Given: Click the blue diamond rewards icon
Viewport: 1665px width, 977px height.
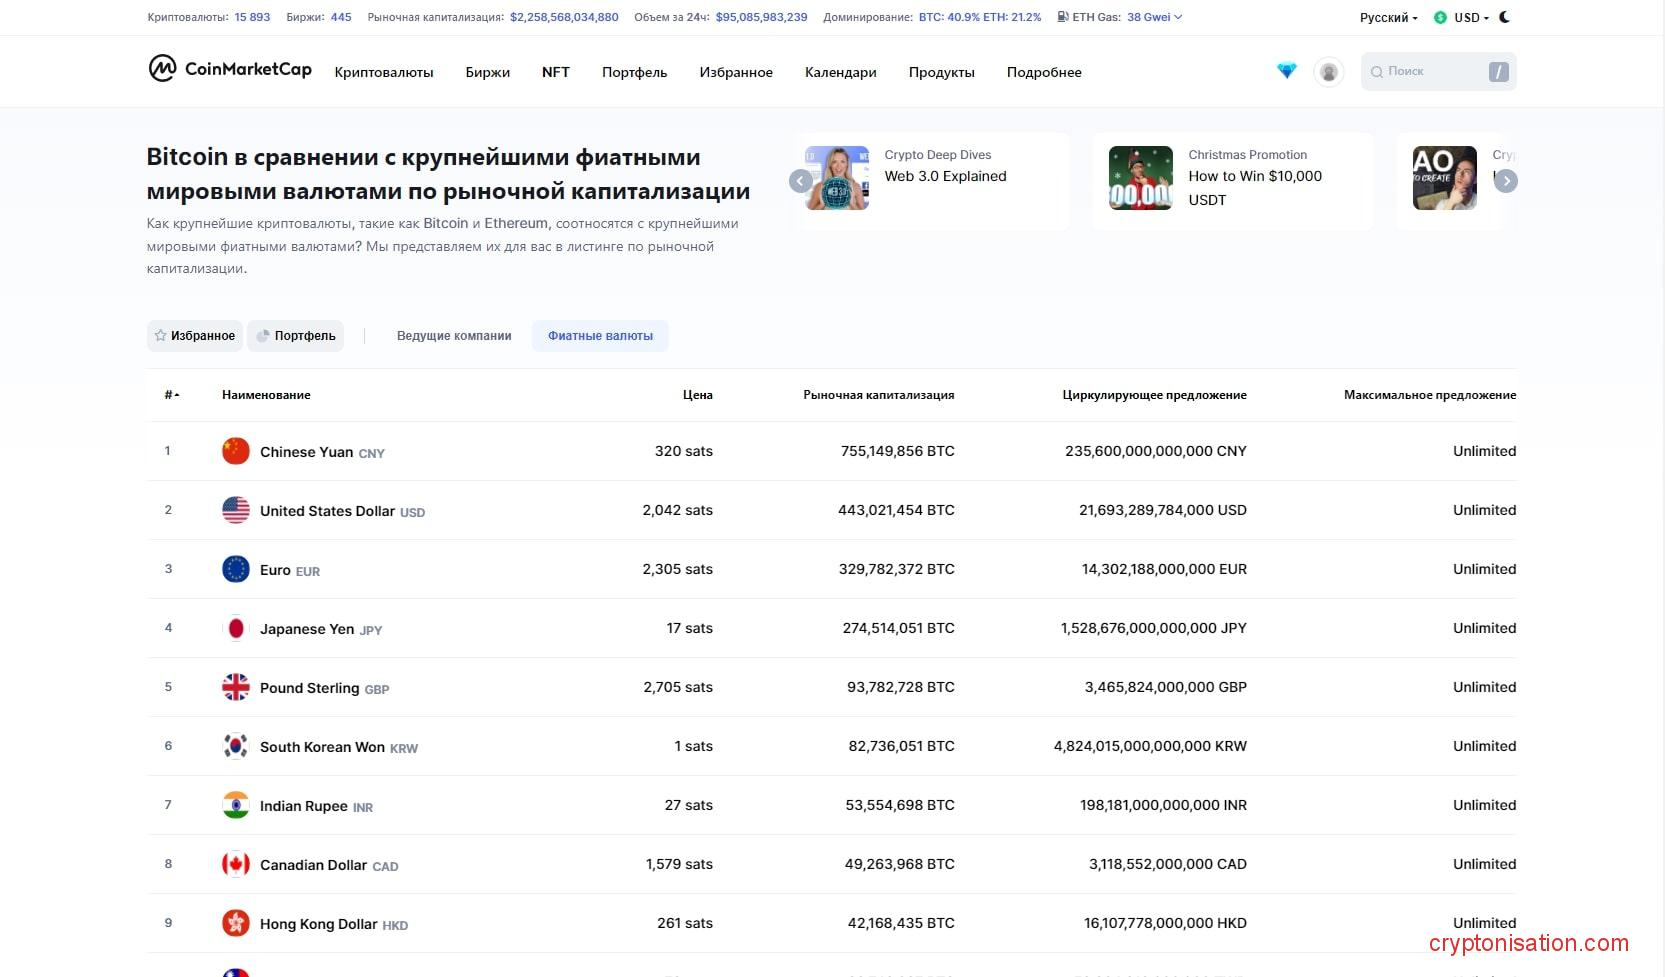Looking at the screenshot, I should 1287,71.
